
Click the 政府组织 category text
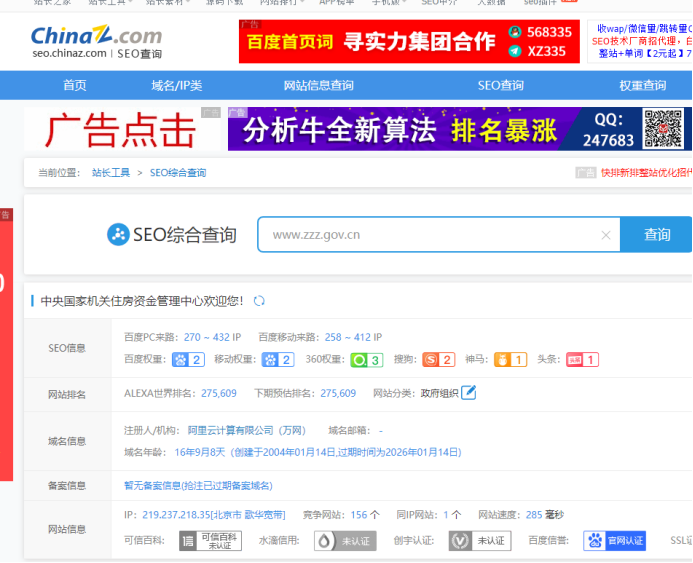point(439,393)
